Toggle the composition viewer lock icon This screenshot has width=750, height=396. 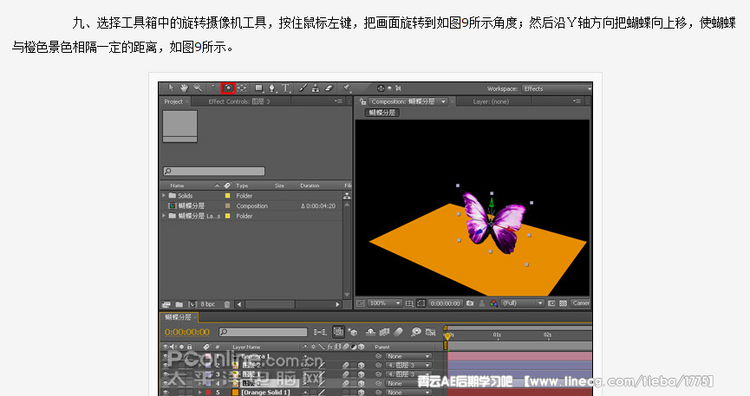pos(363,101)
